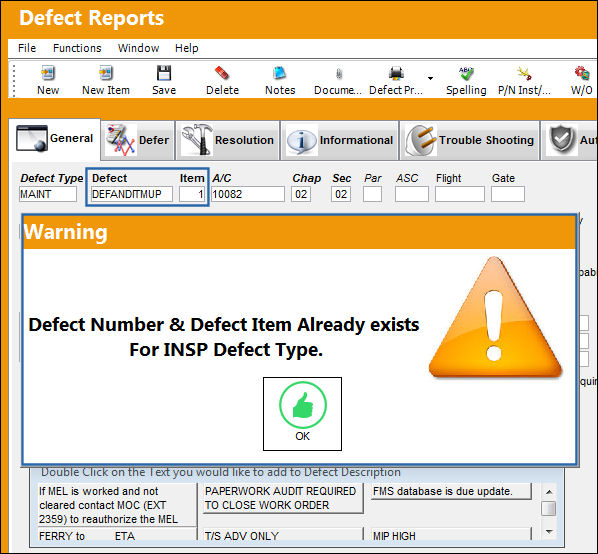598x554 pixels.
Task: Click the Chap field
Action: coord(301,194)
